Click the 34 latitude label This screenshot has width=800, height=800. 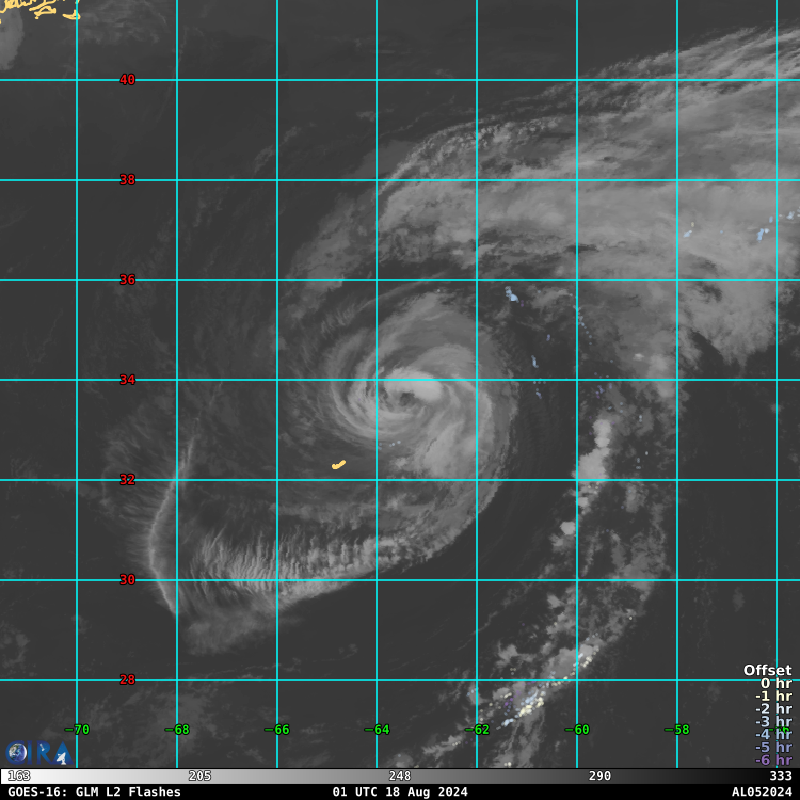tap(127, 380)
